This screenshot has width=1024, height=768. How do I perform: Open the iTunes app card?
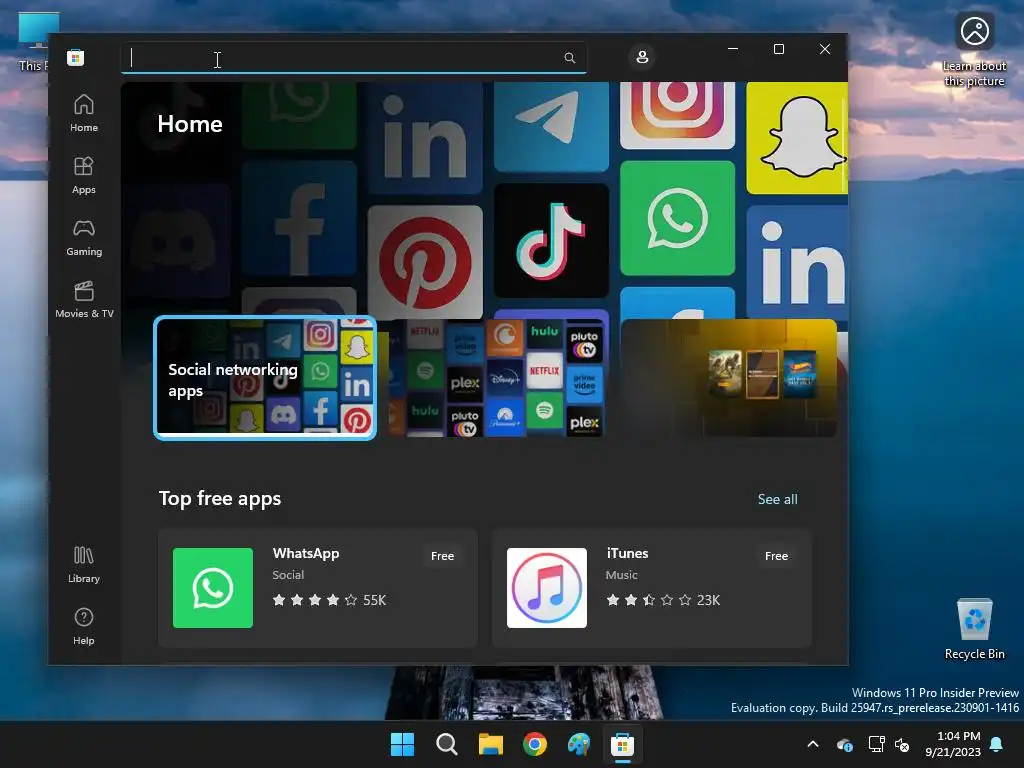(x=652, y=588)
